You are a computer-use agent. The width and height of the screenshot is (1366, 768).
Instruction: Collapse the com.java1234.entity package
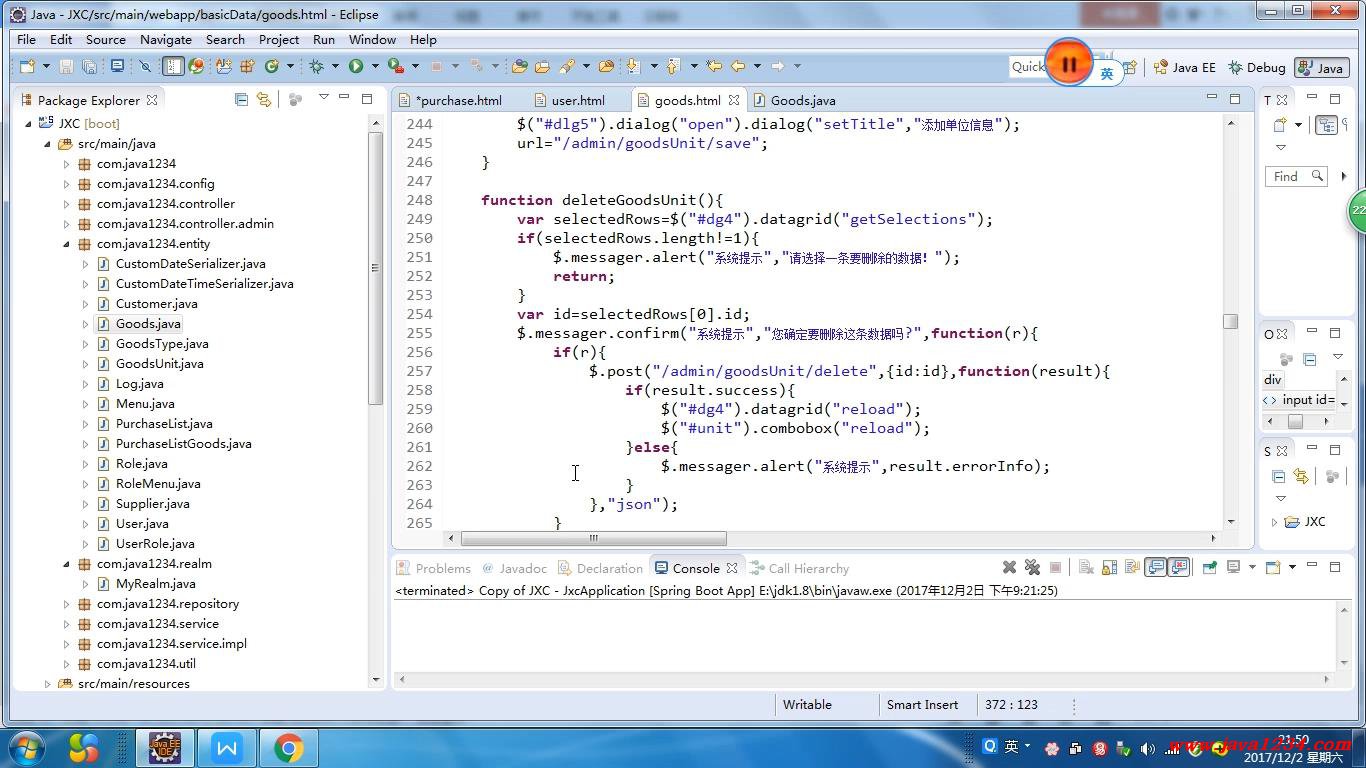(x=66, y=243)
